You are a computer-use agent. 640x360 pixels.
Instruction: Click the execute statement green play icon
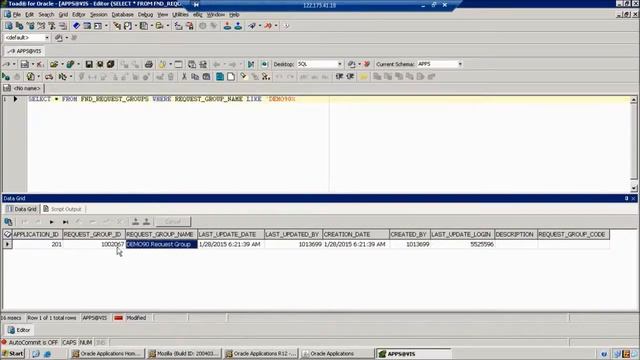6,77
